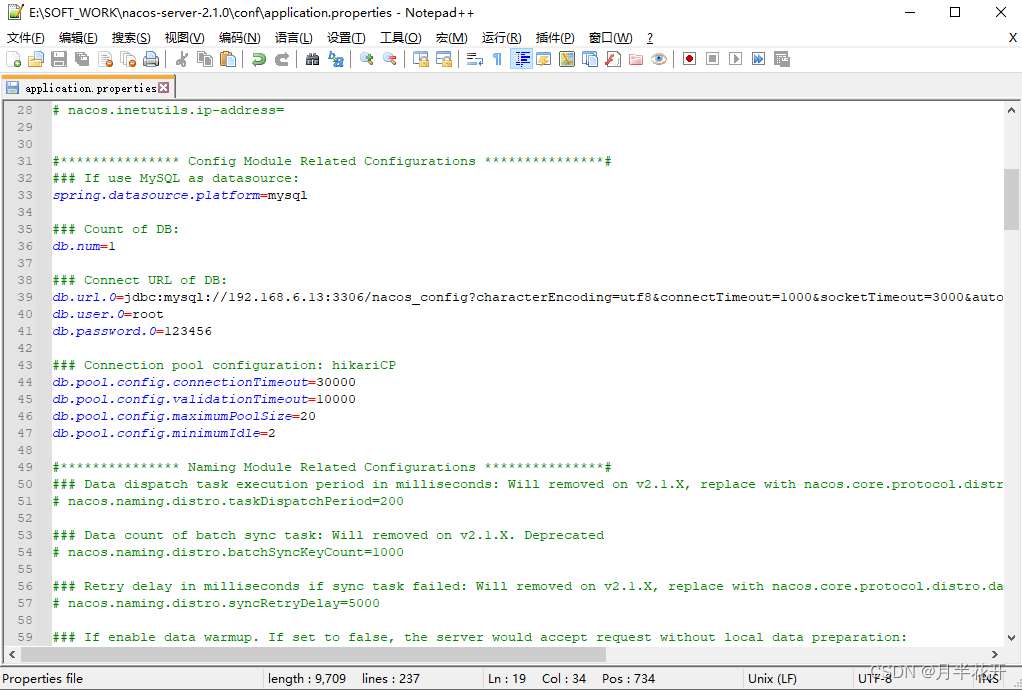
Task: Open the 编辑(E) menu
Action: [78, 38]
